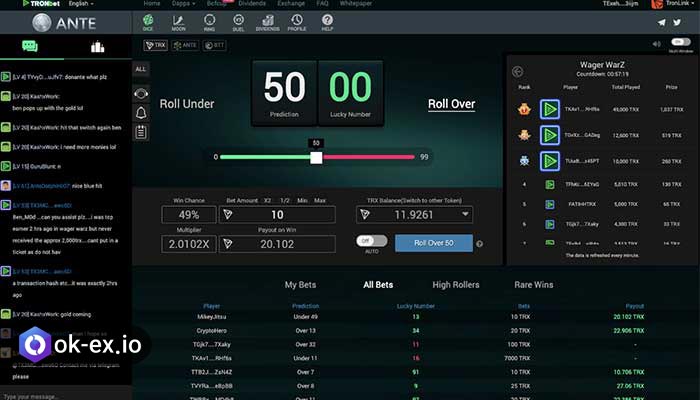Click the Wager WarZ back arrow
The width and height of the screenshot is (700, 400).
click(x=517, y=71)
